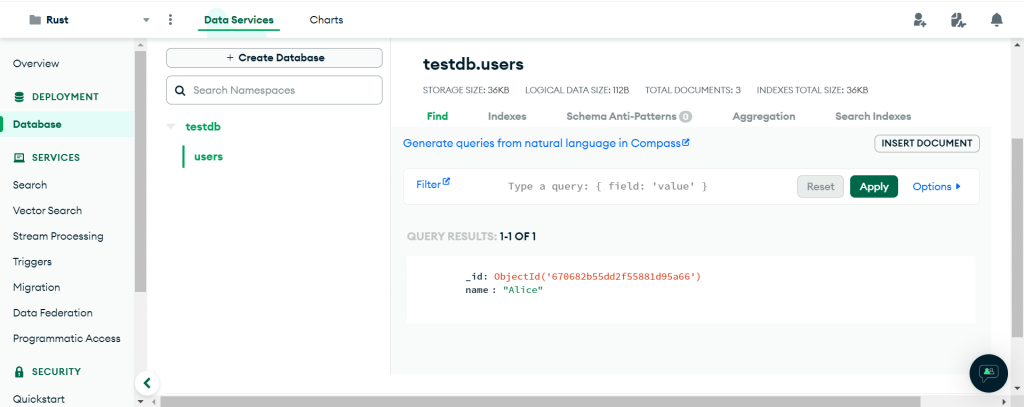Expand the Rust project dropdown arrow

[146, 20]
